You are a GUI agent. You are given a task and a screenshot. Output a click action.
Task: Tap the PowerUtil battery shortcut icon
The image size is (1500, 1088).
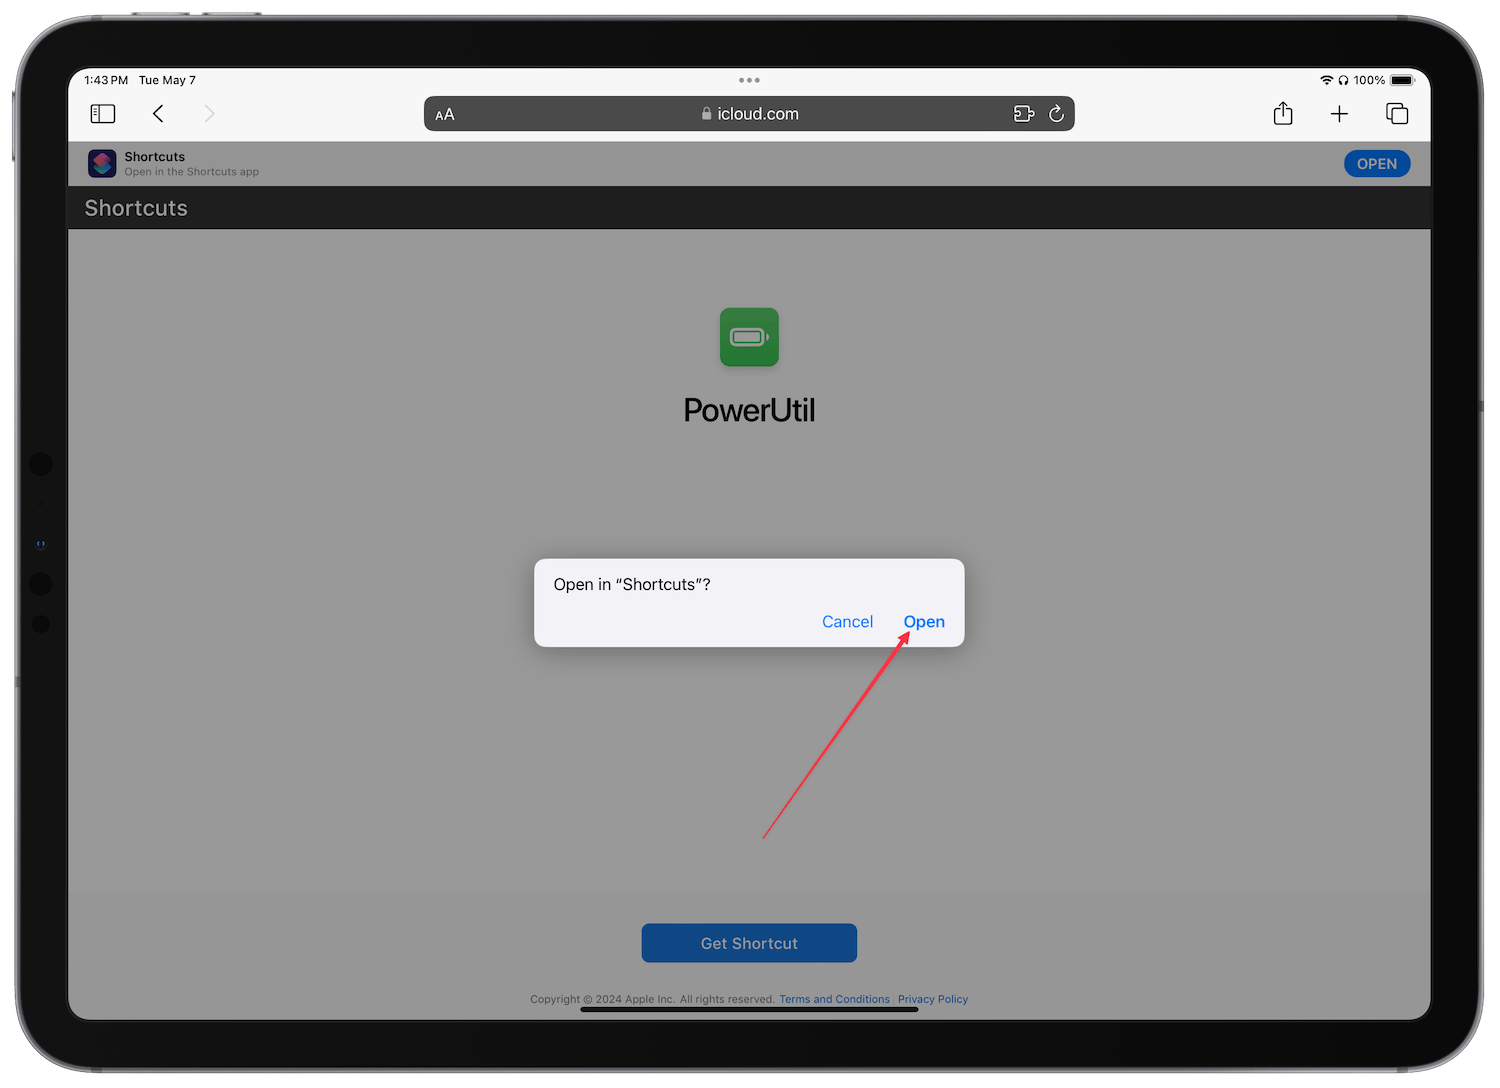749,337
